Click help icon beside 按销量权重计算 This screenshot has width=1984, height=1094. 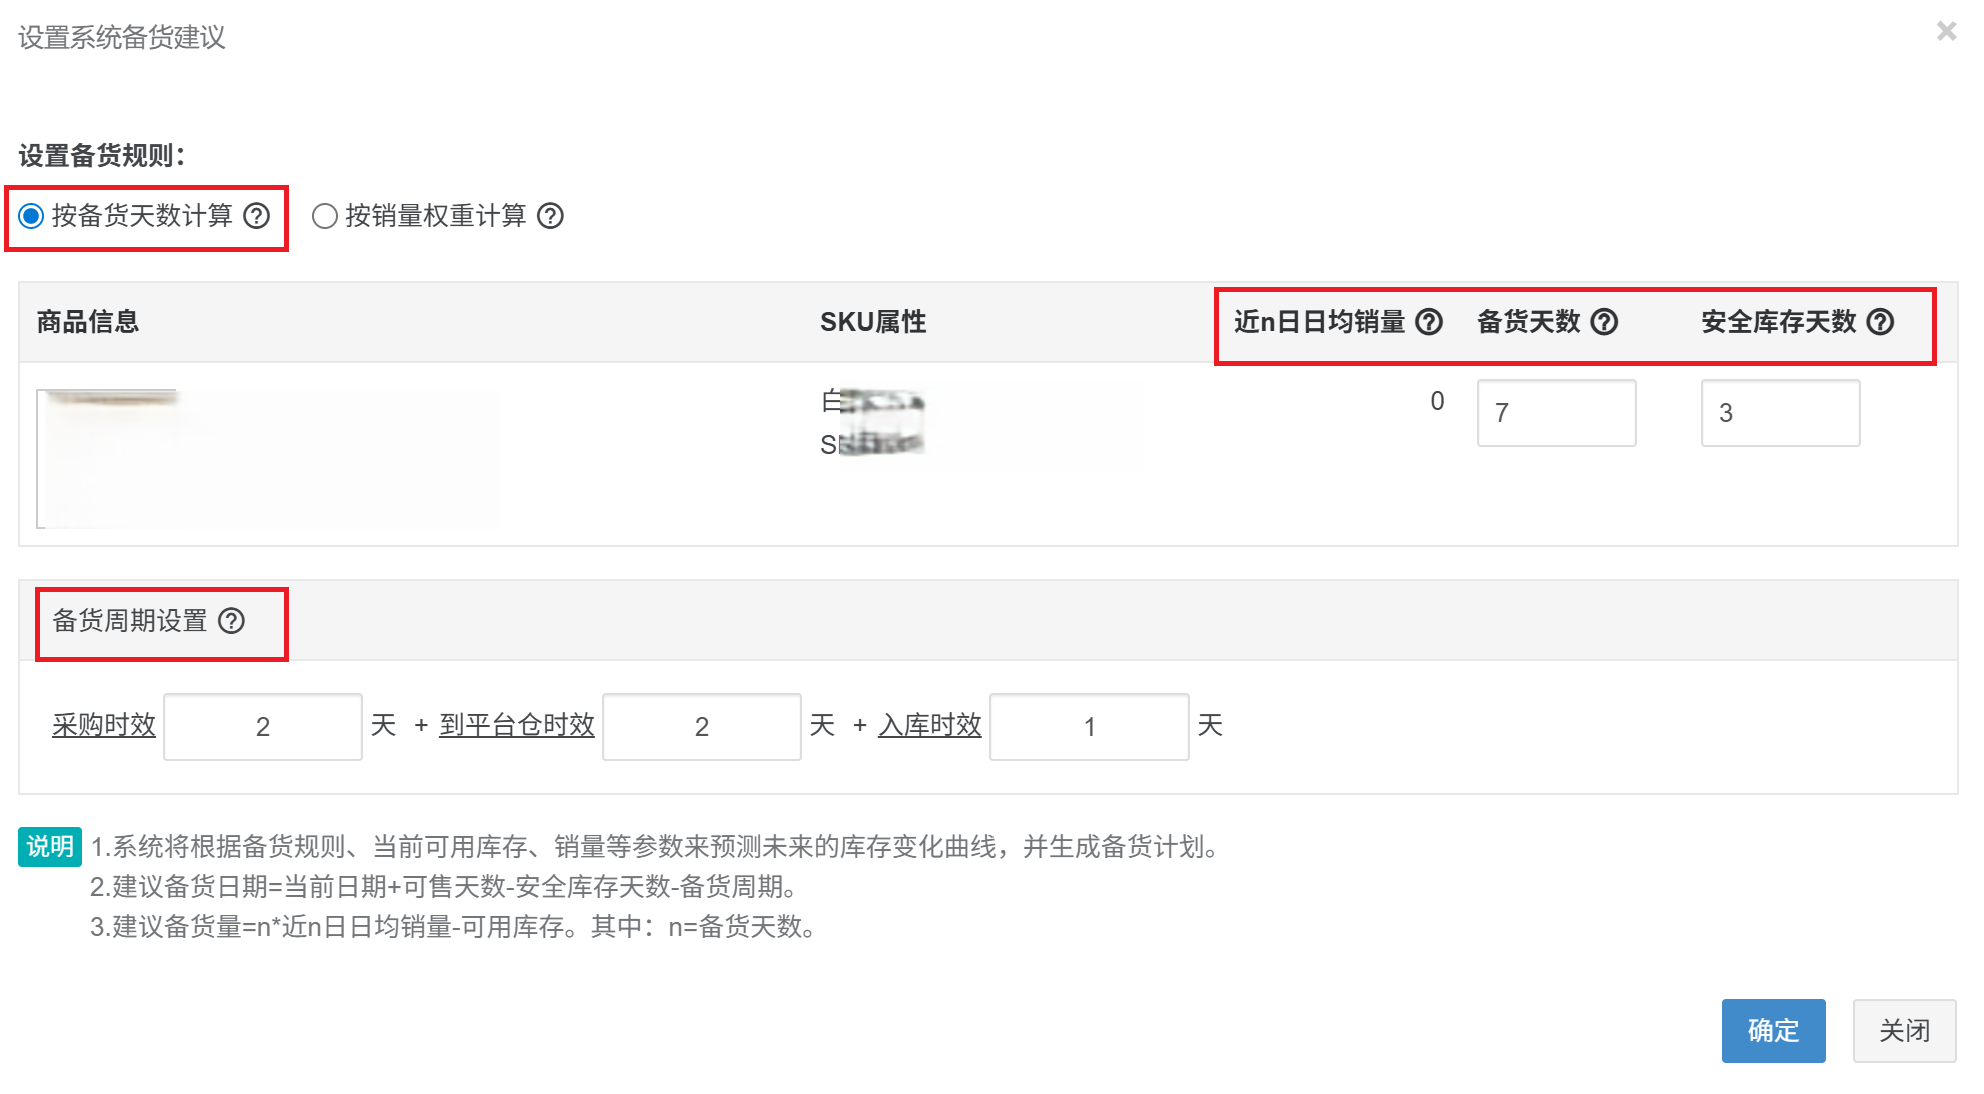551,216
